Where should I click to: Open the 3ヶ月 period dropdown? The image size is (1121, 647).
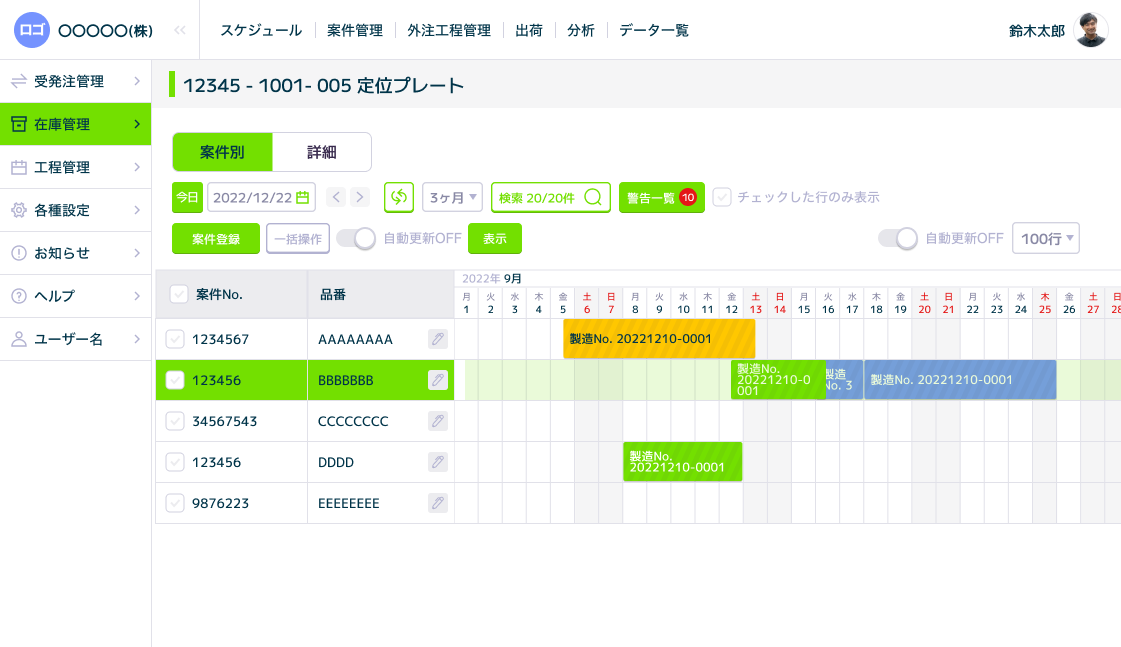452,198
